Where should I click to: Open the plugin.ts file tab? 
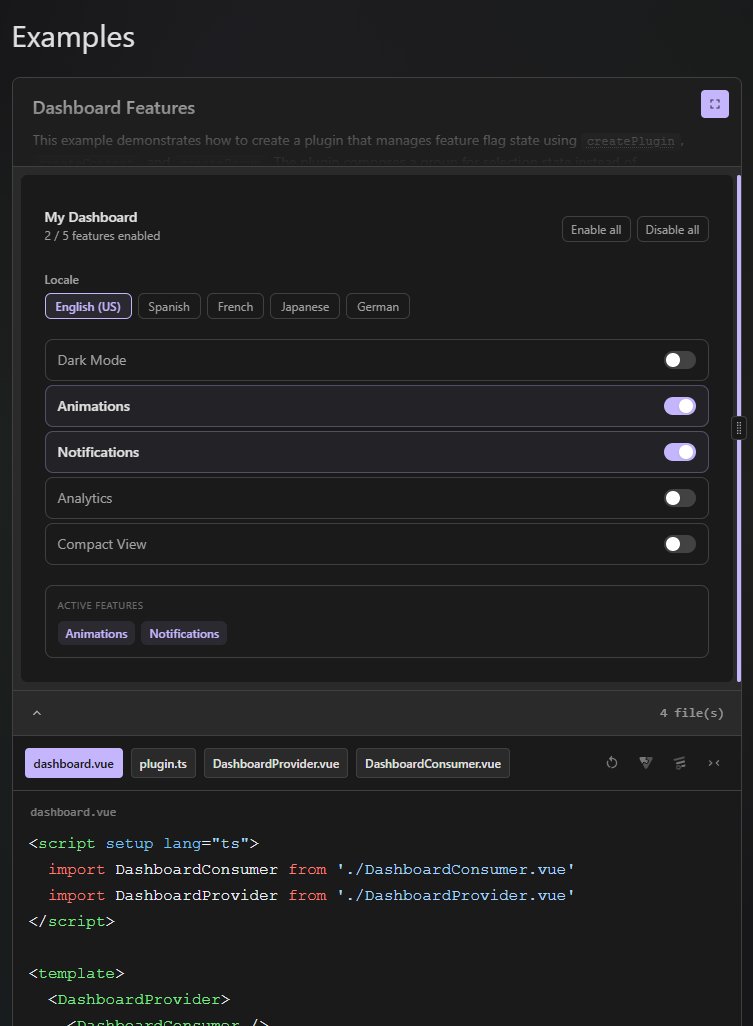click(x=163, y=763)
